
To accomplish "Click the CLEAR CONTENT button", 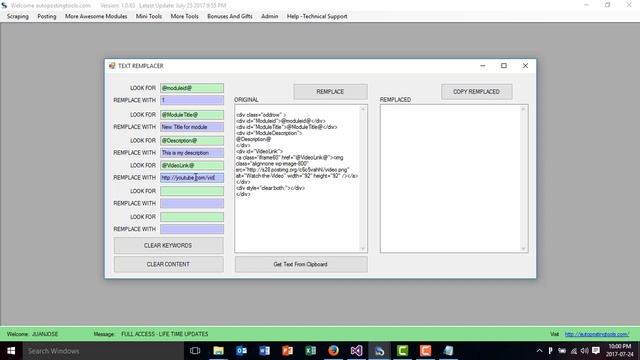I will tap(168, 264).
